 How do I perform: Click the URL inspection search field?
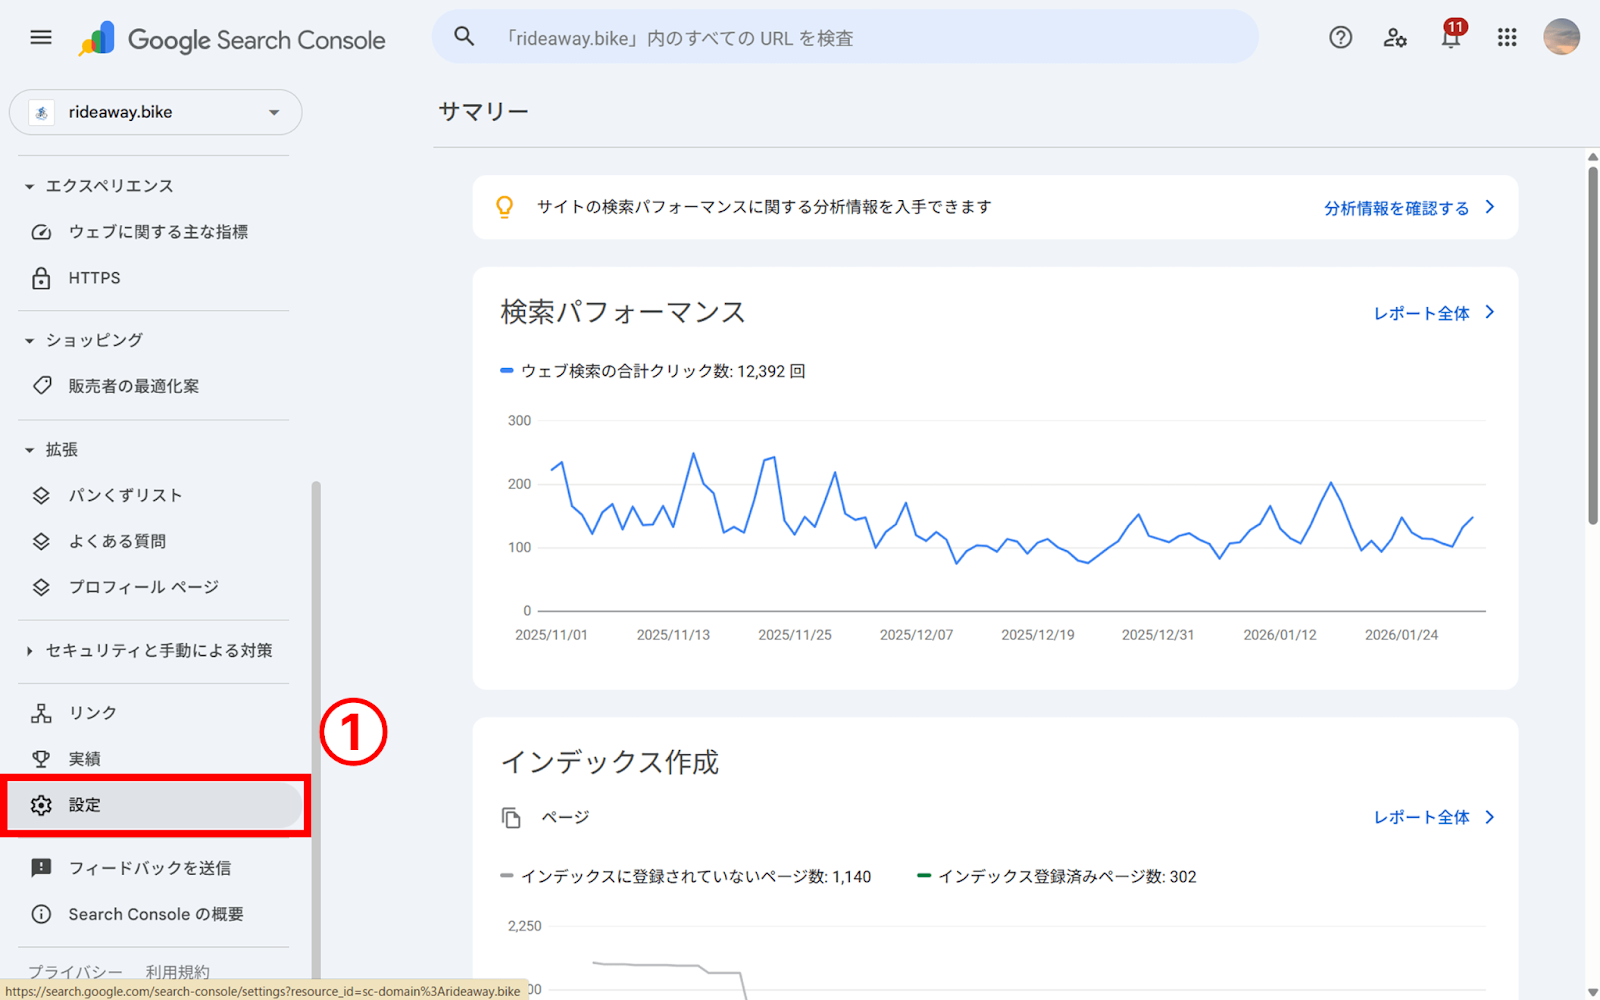click(x=845, y=37)
